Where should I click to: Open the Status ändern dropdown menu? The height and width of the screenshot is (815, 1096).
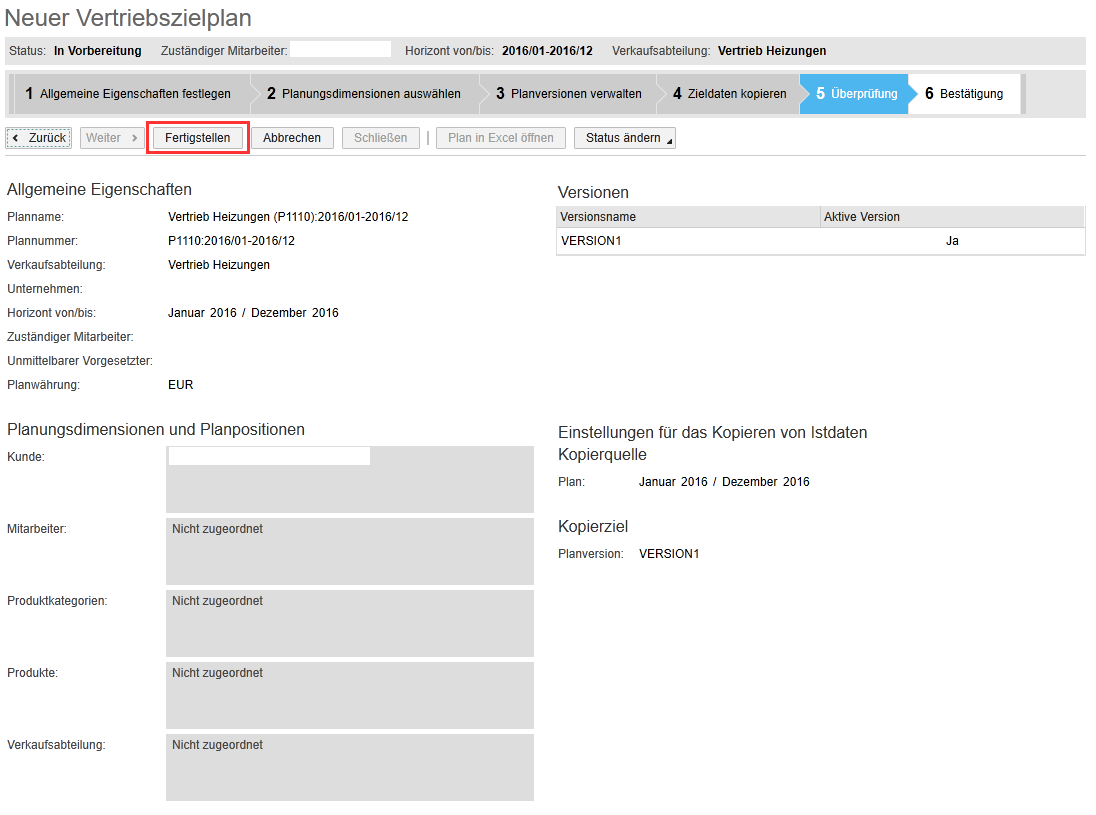point(625,138)
